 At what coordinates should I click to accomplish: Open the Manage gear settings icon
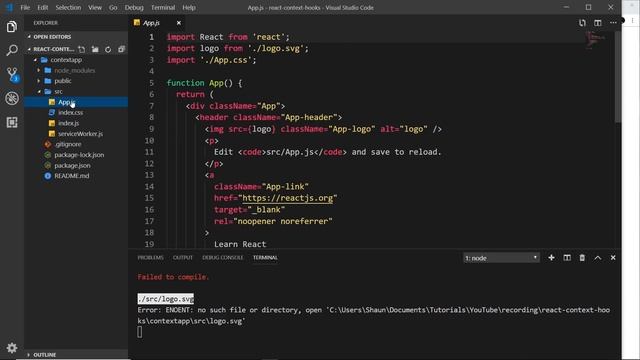[12, 348]
